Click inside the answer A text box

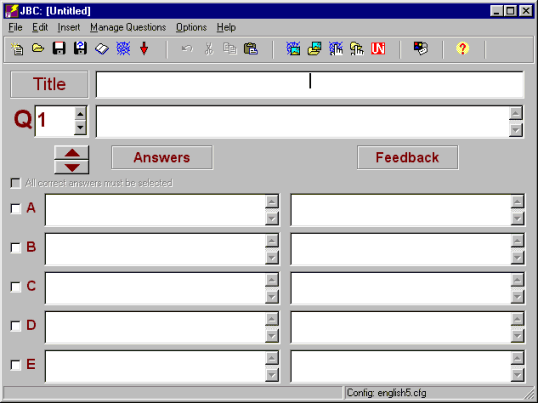pyautogui.click(x=155, y=210)
